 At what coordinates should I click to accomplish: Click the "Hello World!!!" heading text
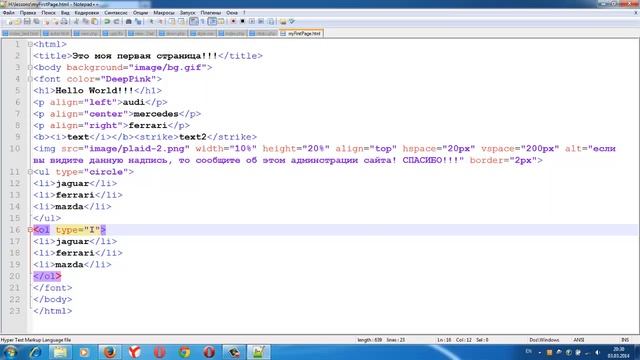click(x=94, y=91)
